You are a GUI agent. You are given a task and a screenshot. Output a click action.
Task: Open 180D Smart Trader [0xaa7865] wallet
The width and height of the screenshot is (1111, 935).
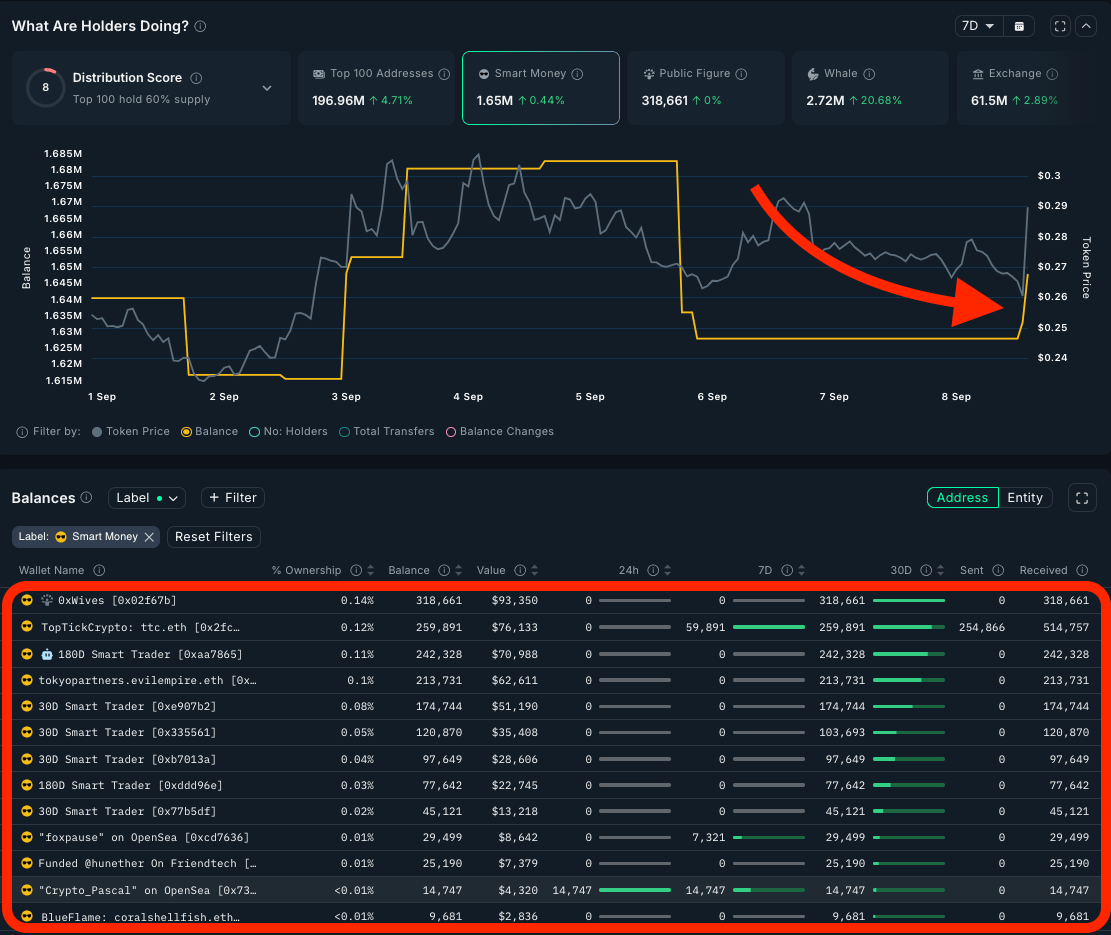tap(150, 654)
